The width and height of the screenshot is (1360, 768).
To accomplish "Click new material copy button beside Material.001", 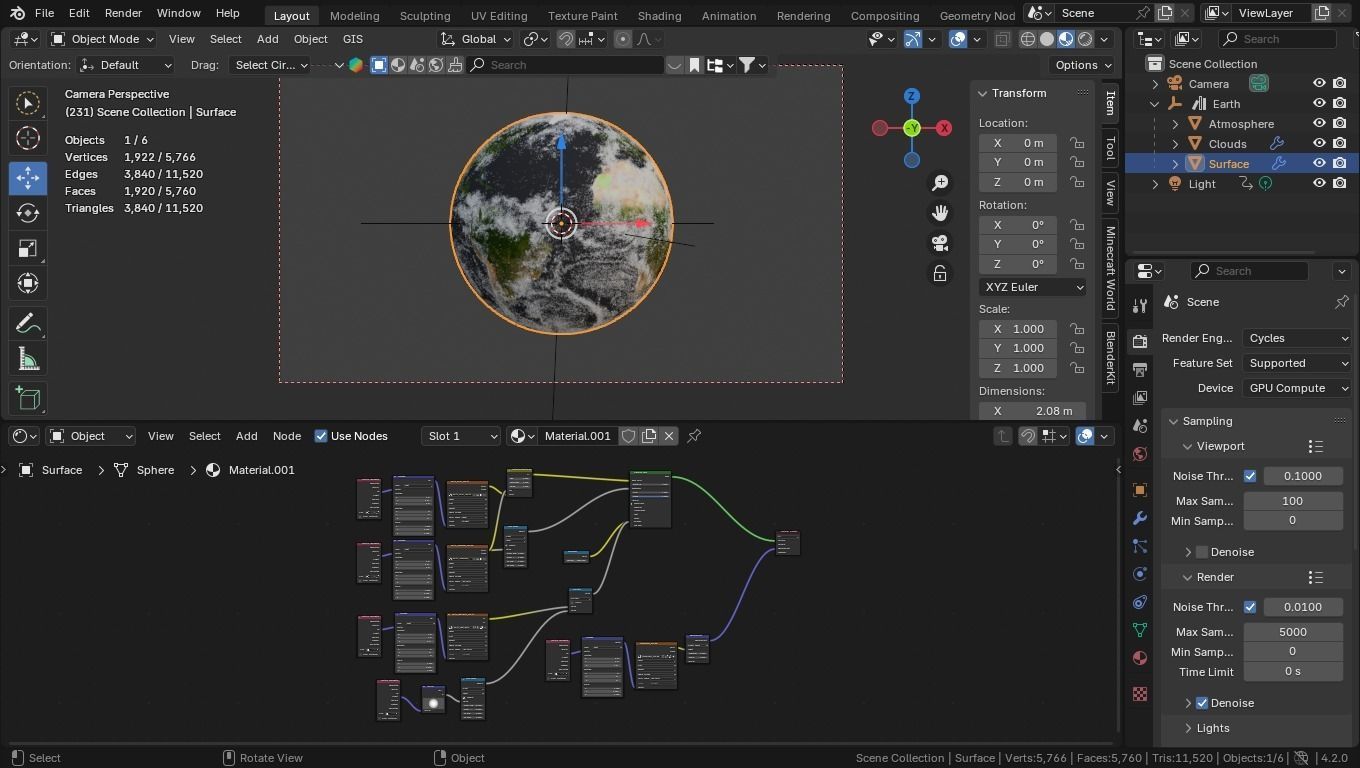I will (x=649, y=436).
